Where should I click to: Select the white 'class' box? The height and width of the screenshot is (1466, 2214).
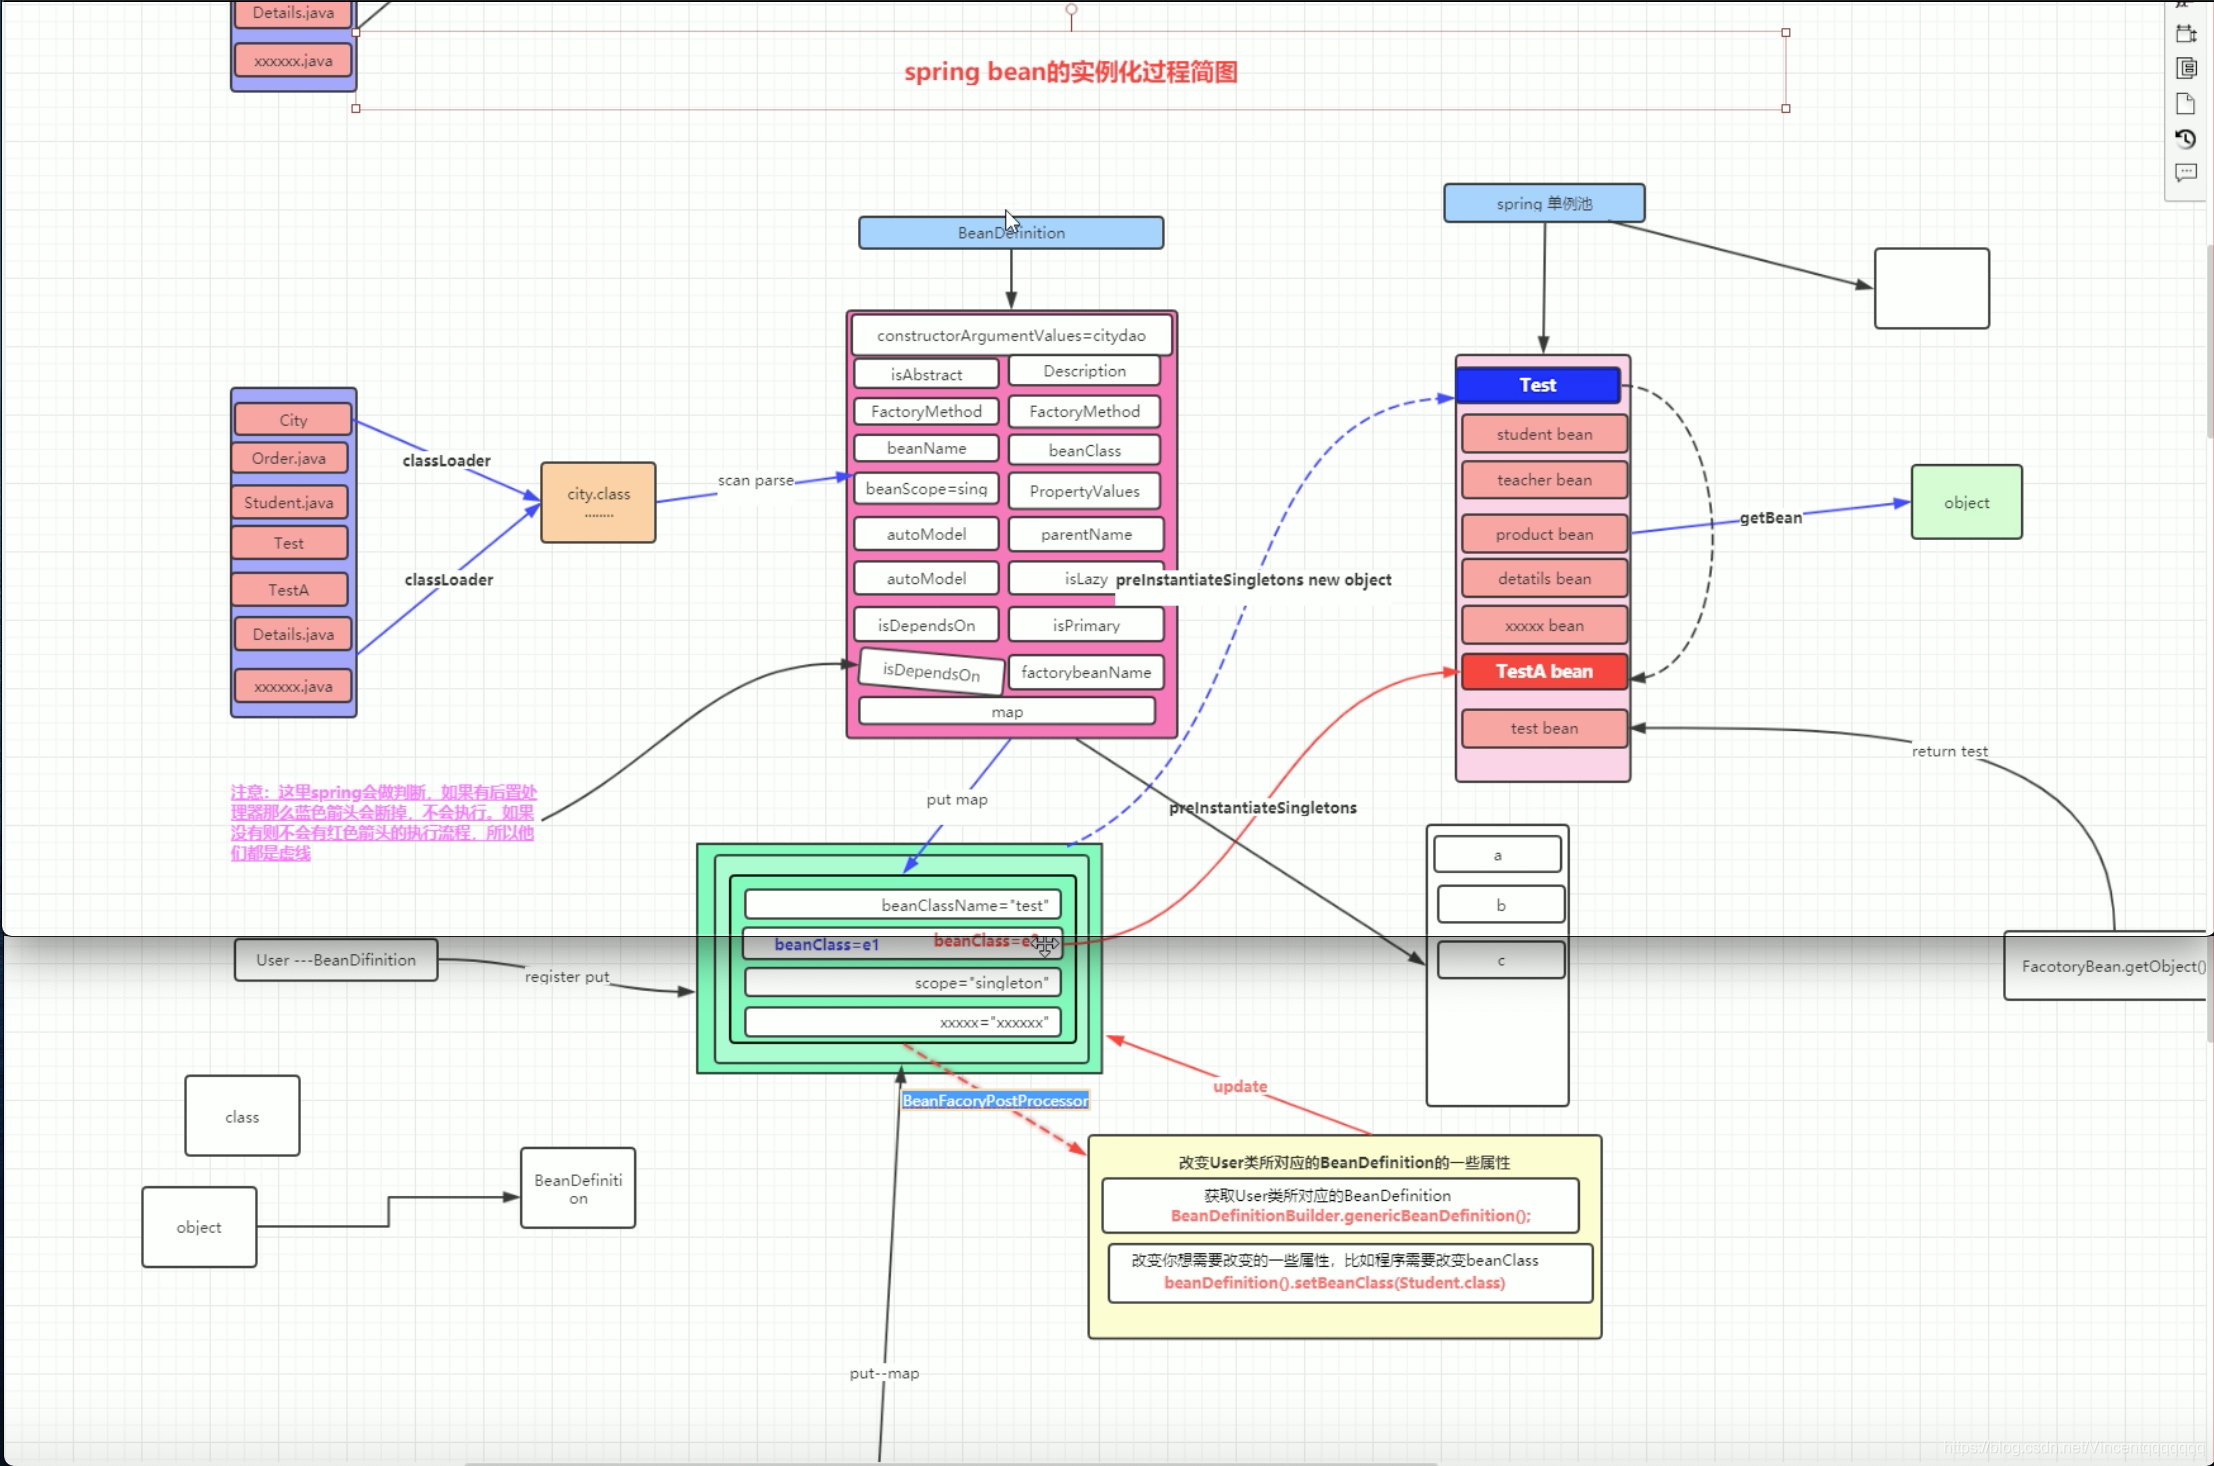(x=242, y=1116)
